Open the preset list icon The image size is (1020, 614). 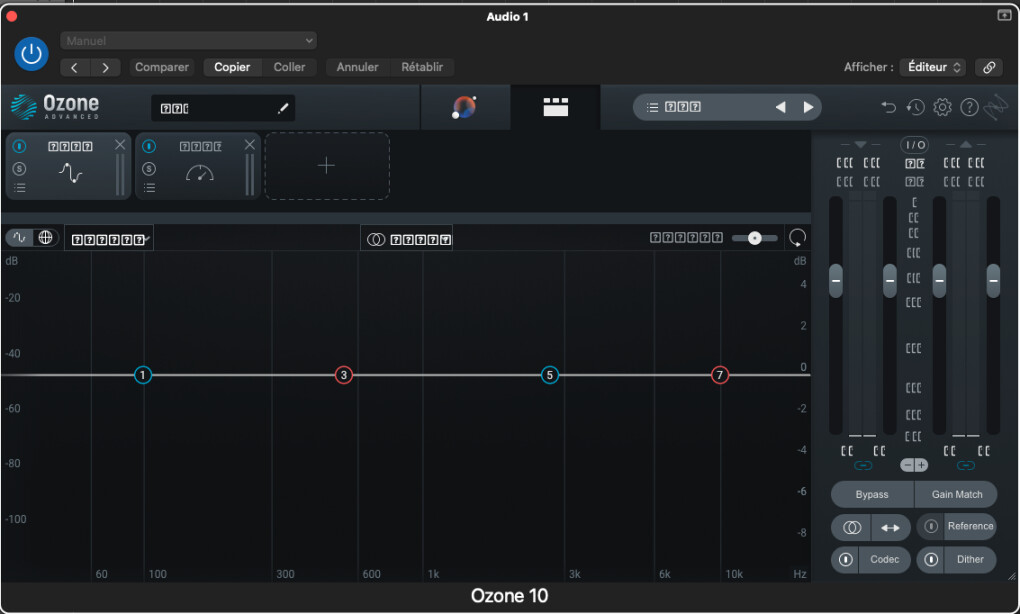coord(652,107)
